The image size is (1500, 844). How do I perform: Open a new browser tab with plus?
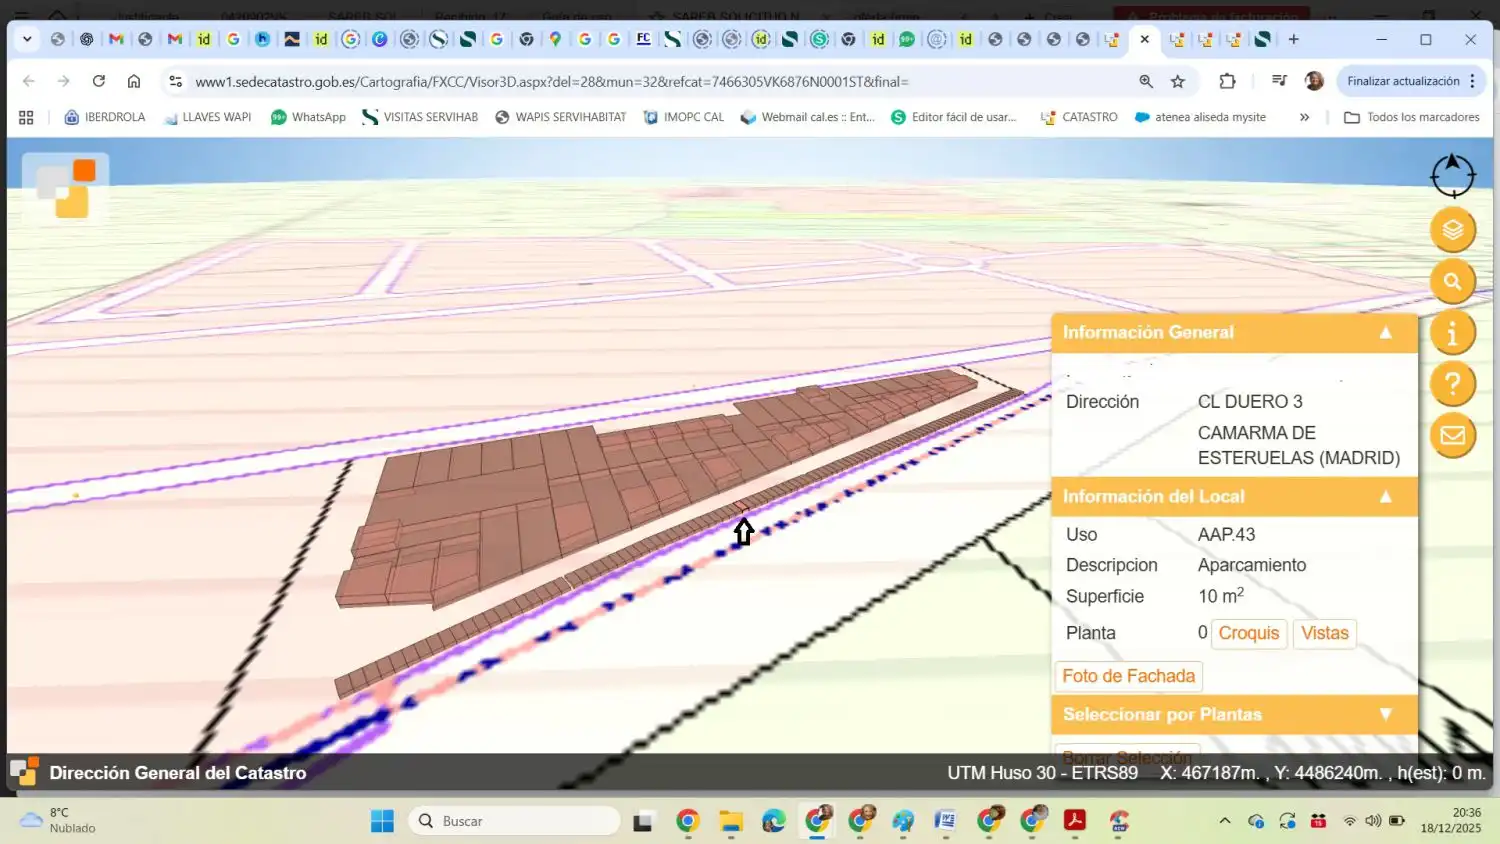tap(1294, 39)
